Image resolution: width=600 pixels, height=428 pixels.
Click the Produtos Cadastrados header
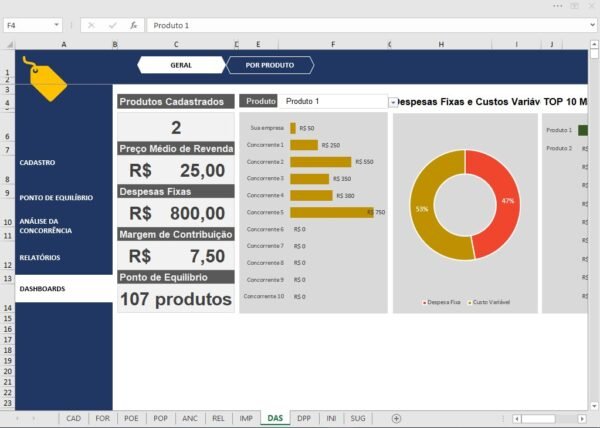pyautogui.click(x=176, y=102)
